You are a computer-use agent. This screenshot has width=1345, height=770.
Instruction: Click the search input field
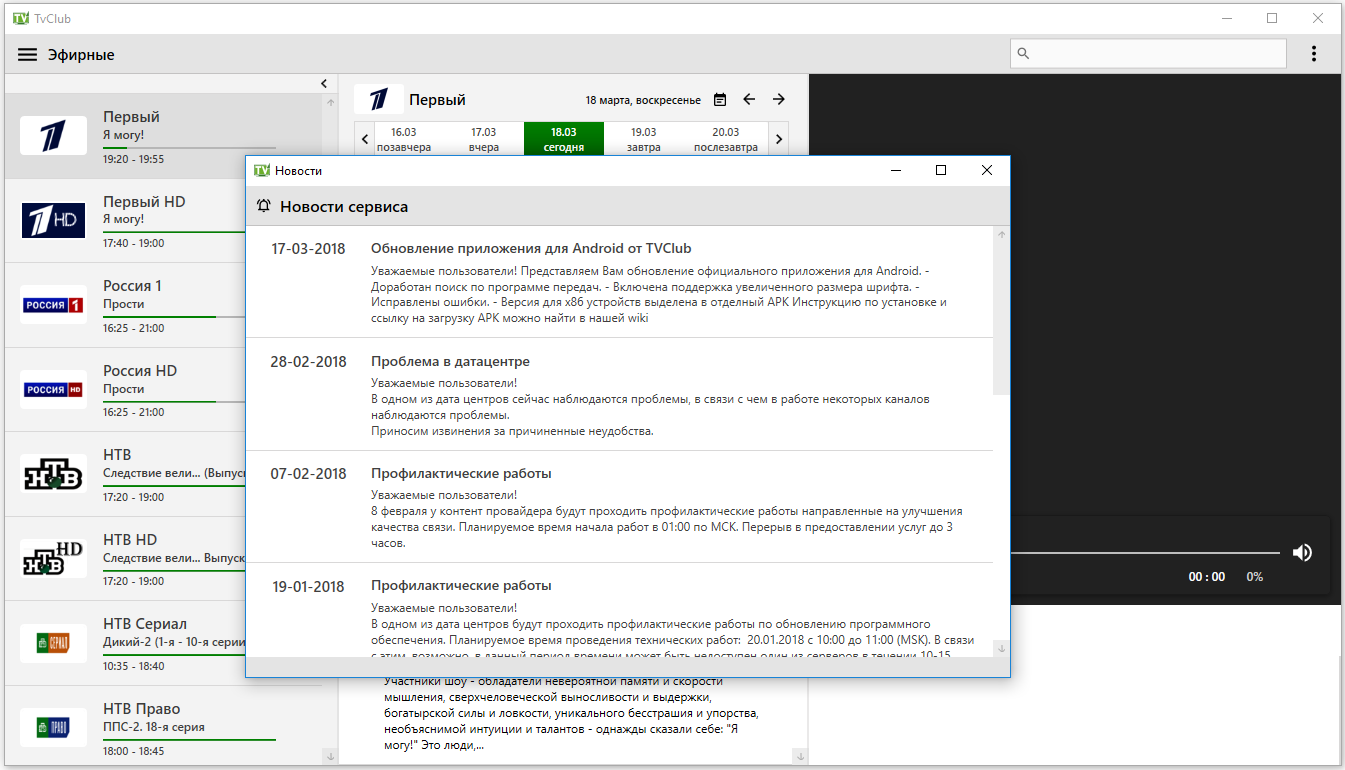pos(1148,54)
